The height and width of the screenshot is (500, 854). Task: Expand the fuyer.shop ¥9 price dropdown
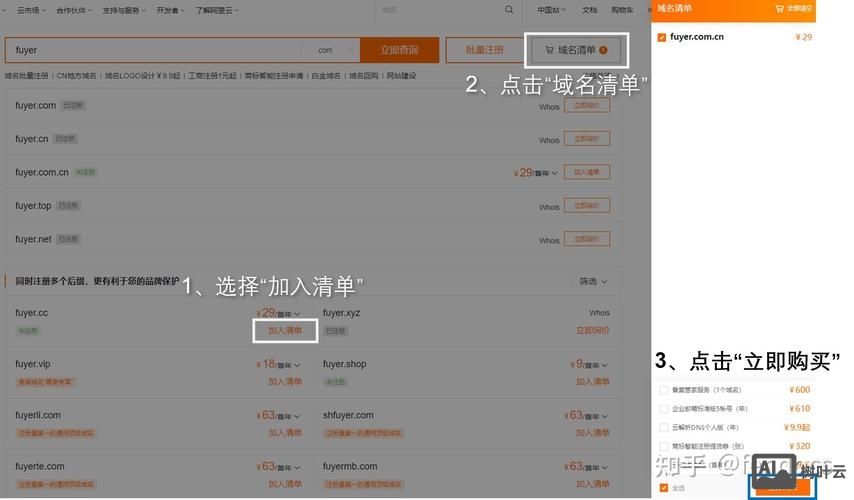point(605,365)
